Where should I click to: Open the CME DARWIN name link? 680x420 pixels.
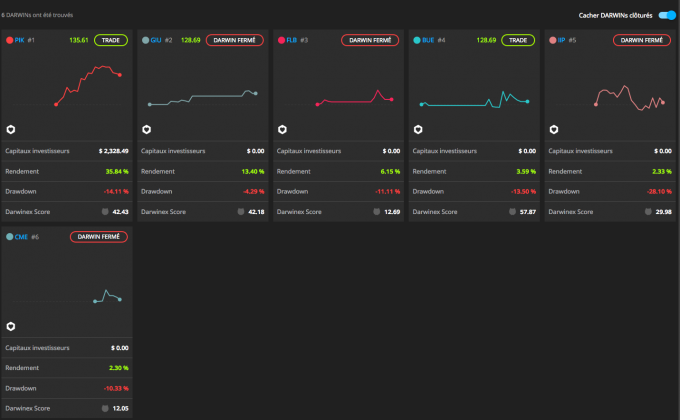point(21,236)
